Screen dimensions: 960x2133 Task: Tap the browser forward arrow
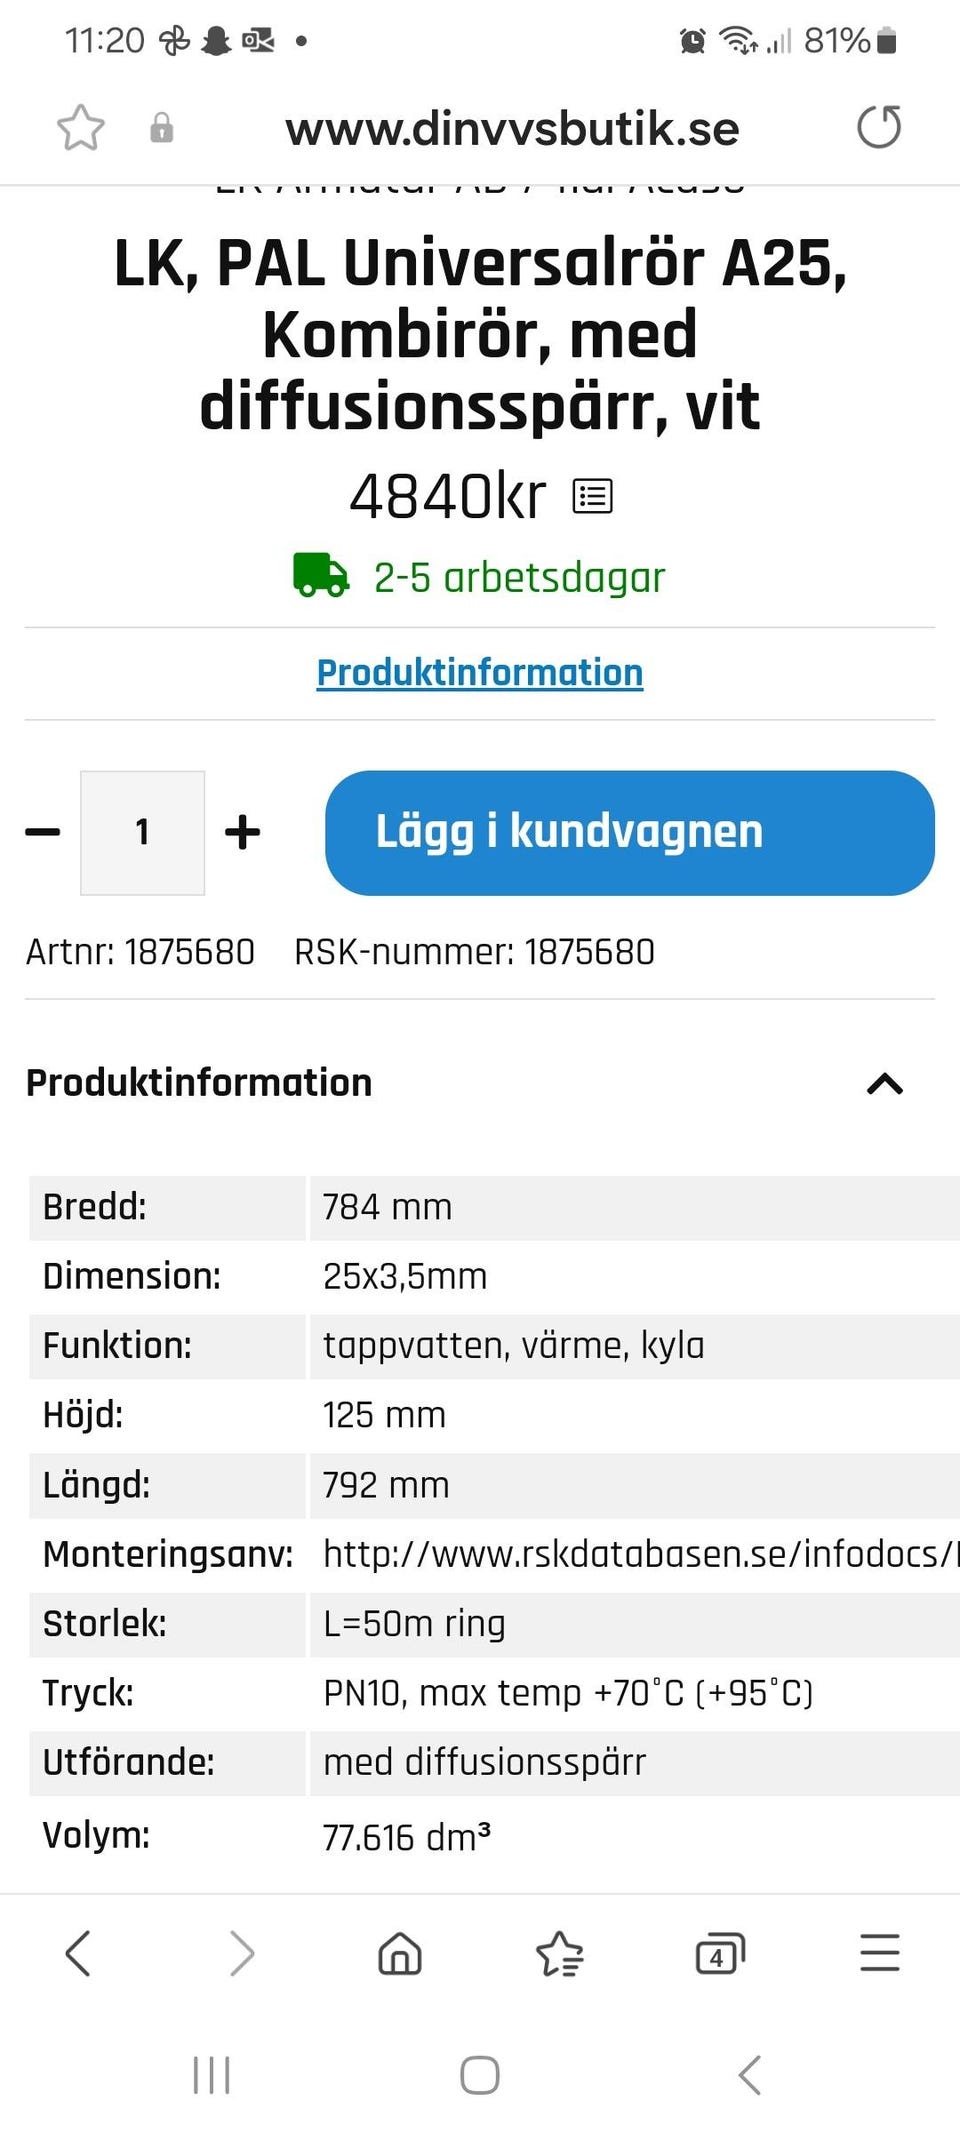241,1953
